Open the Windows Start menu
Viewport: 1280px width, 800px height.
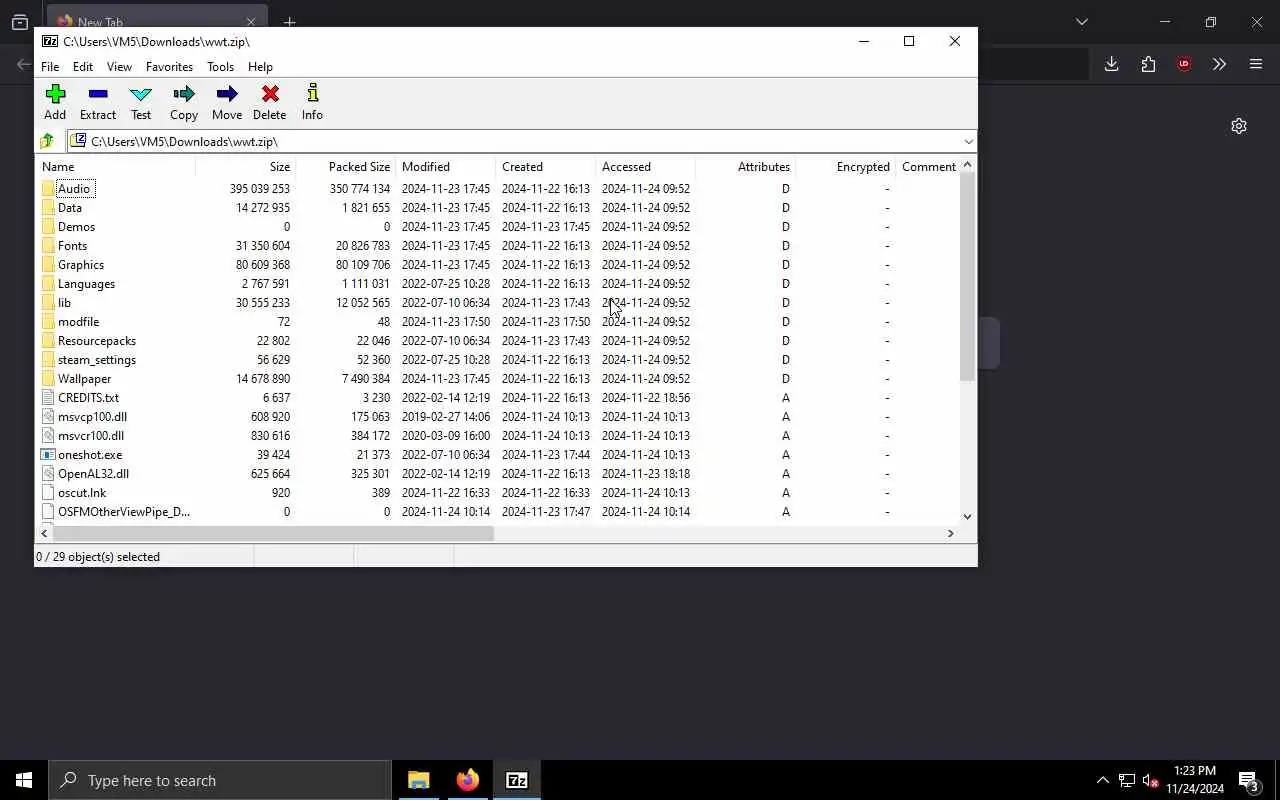[x=24, y=780]
